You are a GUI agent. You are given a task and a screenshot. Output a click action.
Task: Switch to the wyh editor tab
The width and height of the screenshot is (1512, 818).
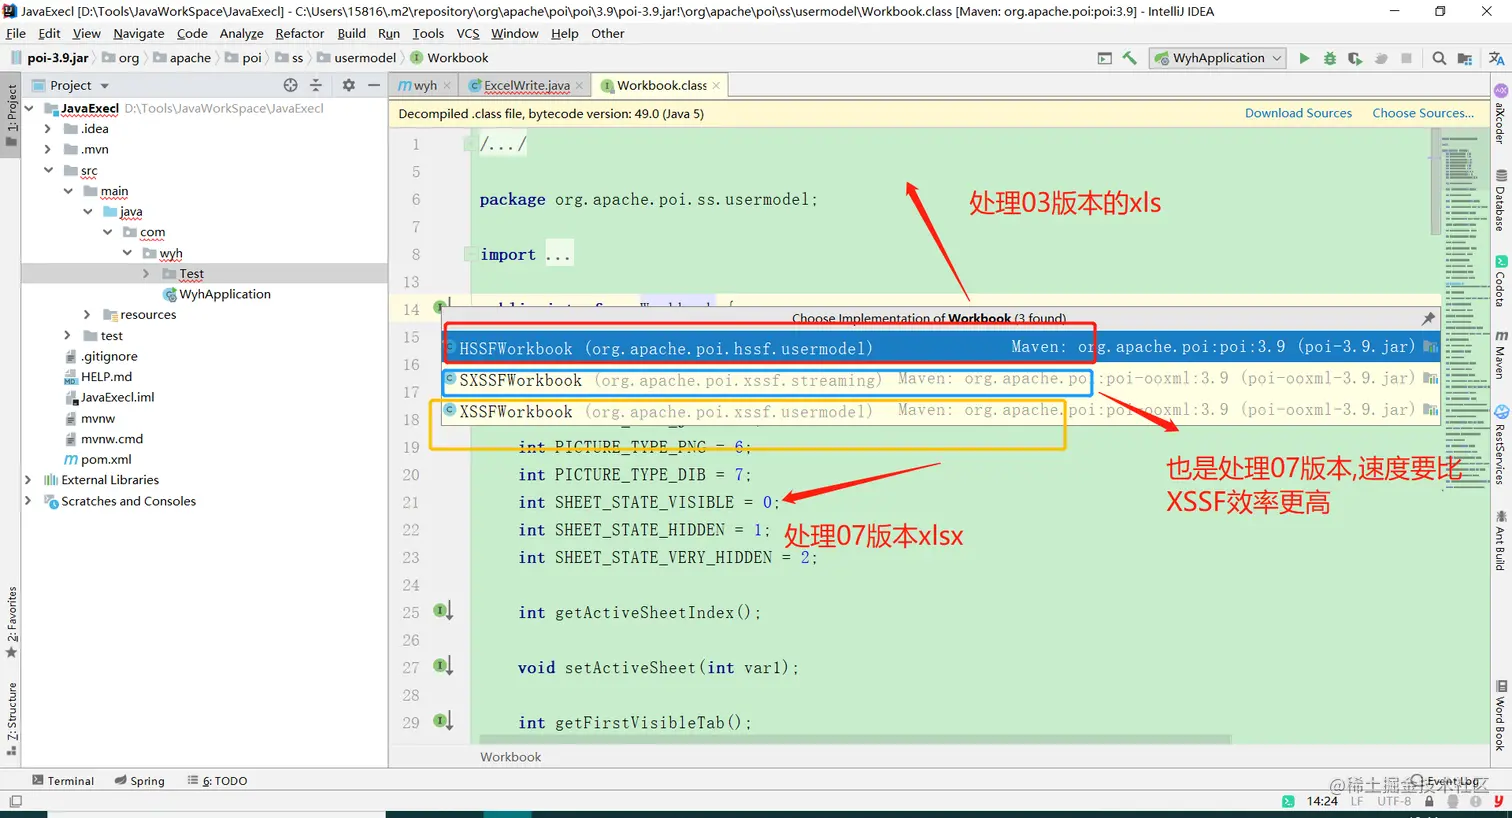(x=424, y=85)
